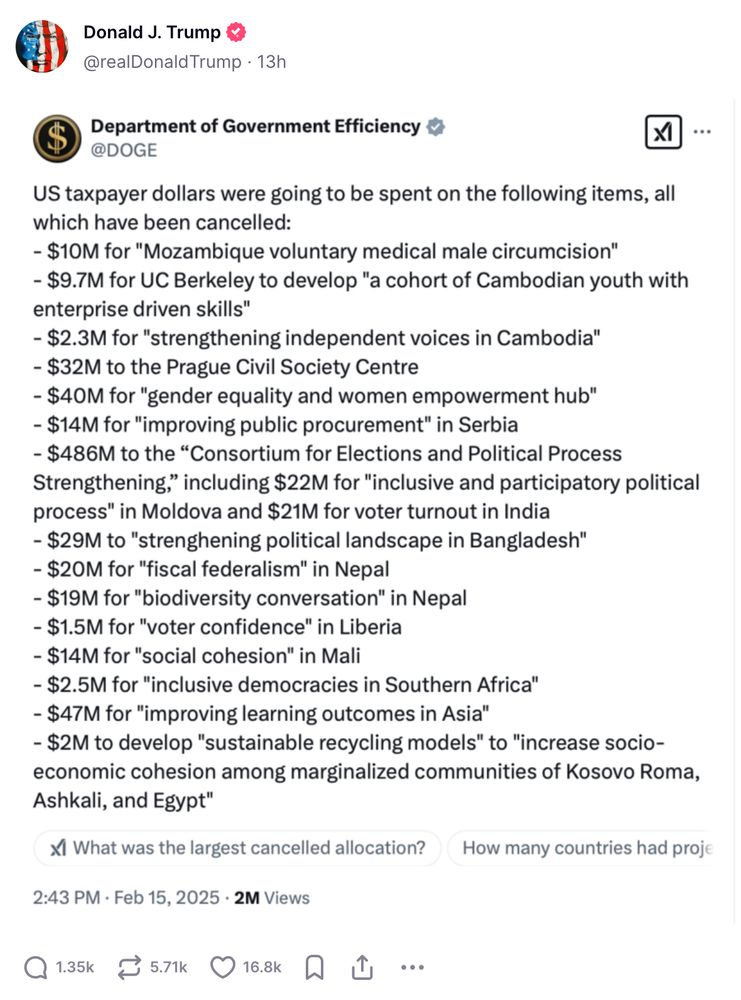Repost Trump's post
Viewport: 741px width, 1000px height.
(x=127, y=966)
